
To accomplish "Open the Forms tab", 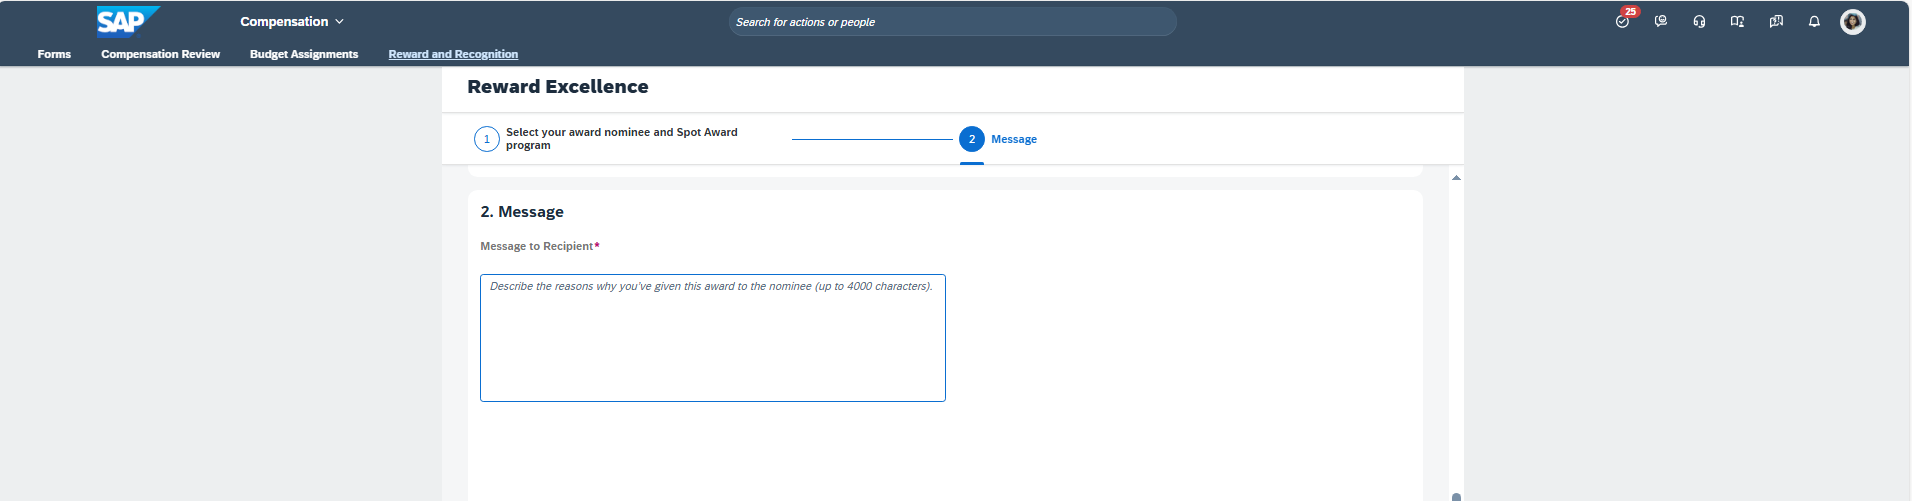I will pyautogui.click(x=54, y=54).
